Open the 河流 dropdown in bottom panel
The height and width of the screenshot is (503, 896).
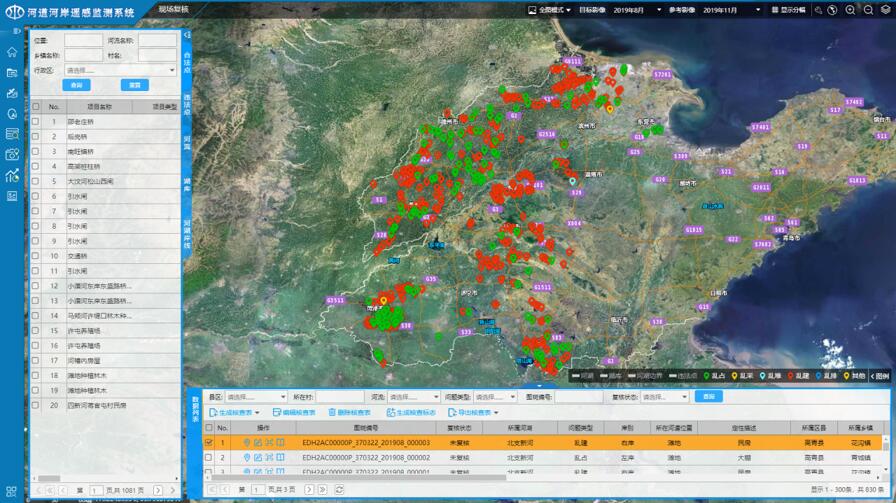413,397
